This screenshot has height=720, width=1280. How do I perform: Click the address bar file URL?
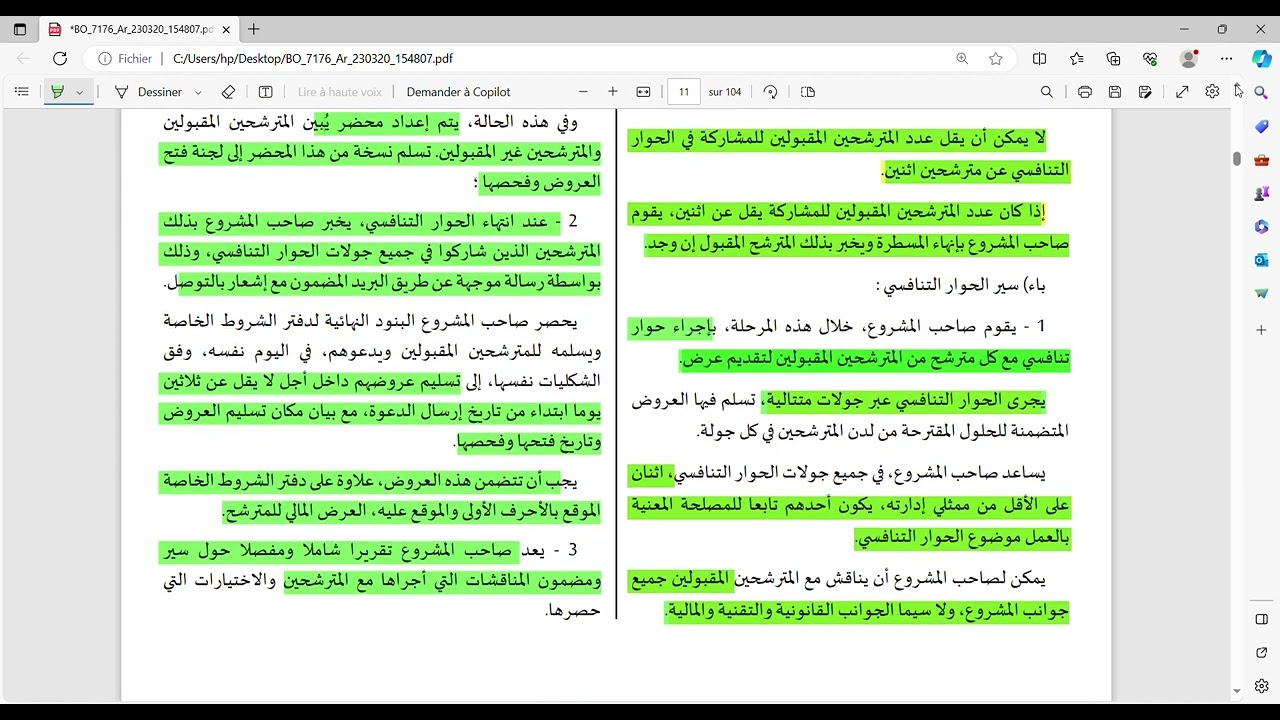pyautogui.click(x=313, y=59)
